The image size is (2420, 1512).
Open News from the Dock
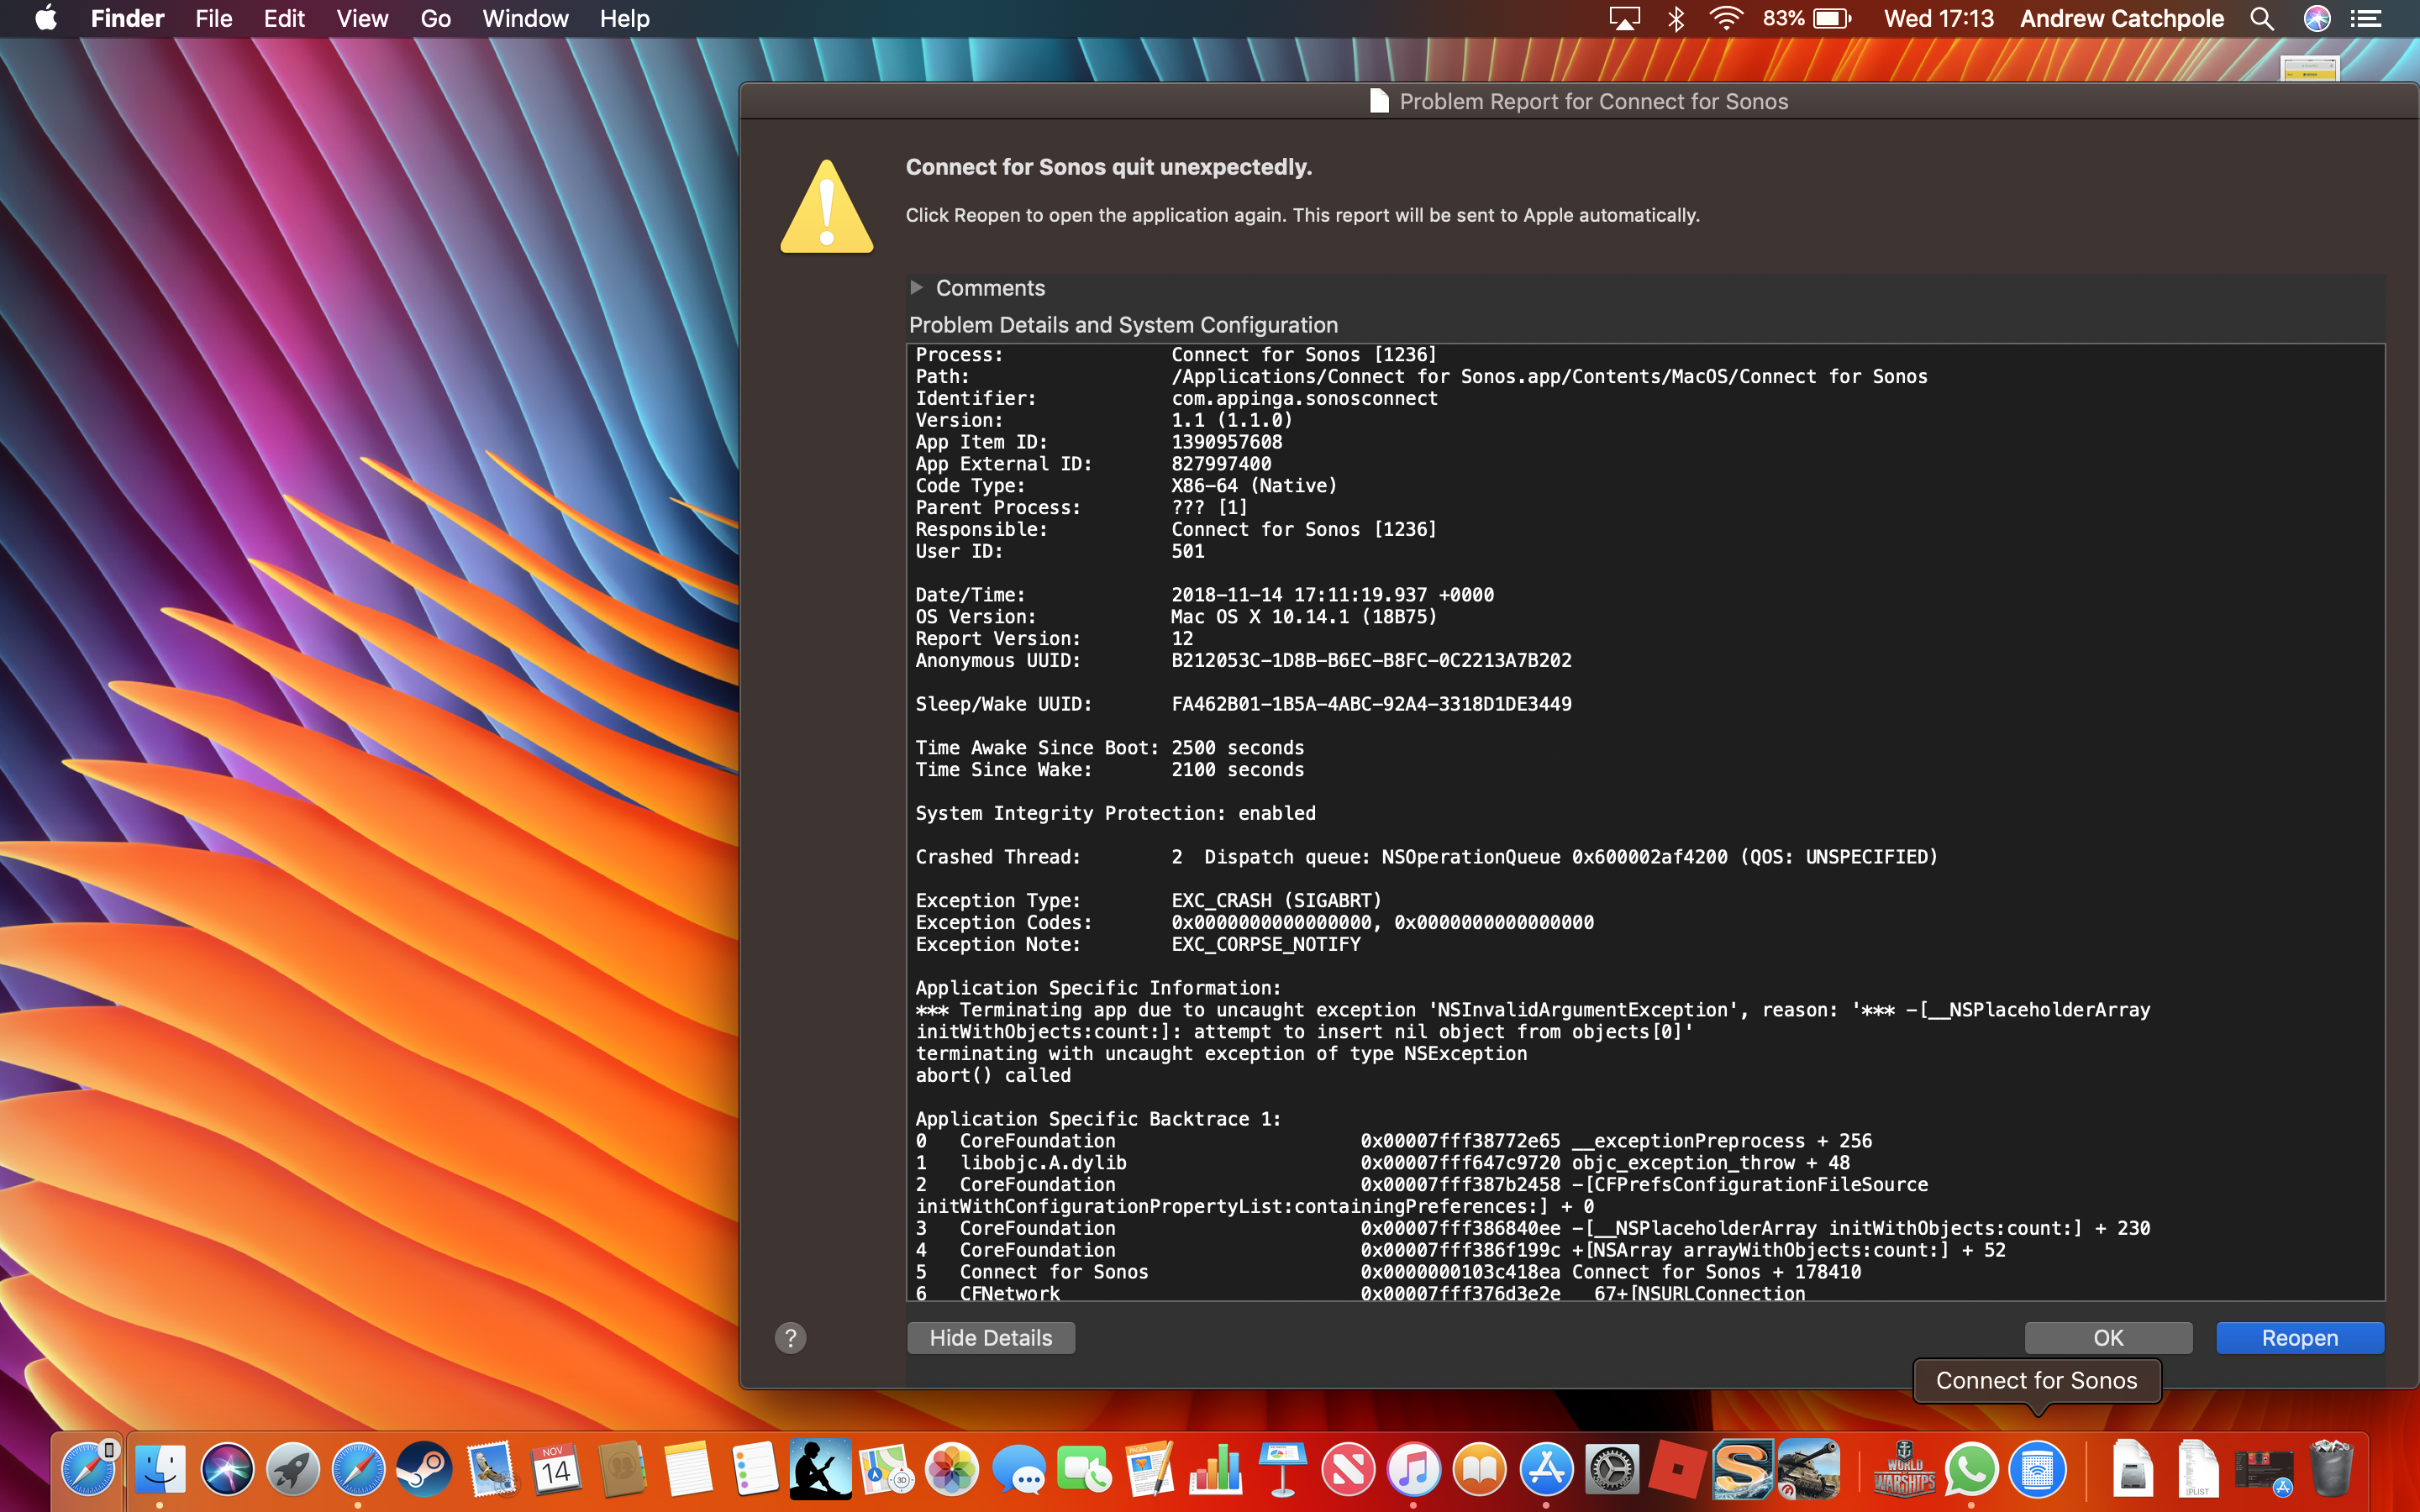(1348, 1470)
